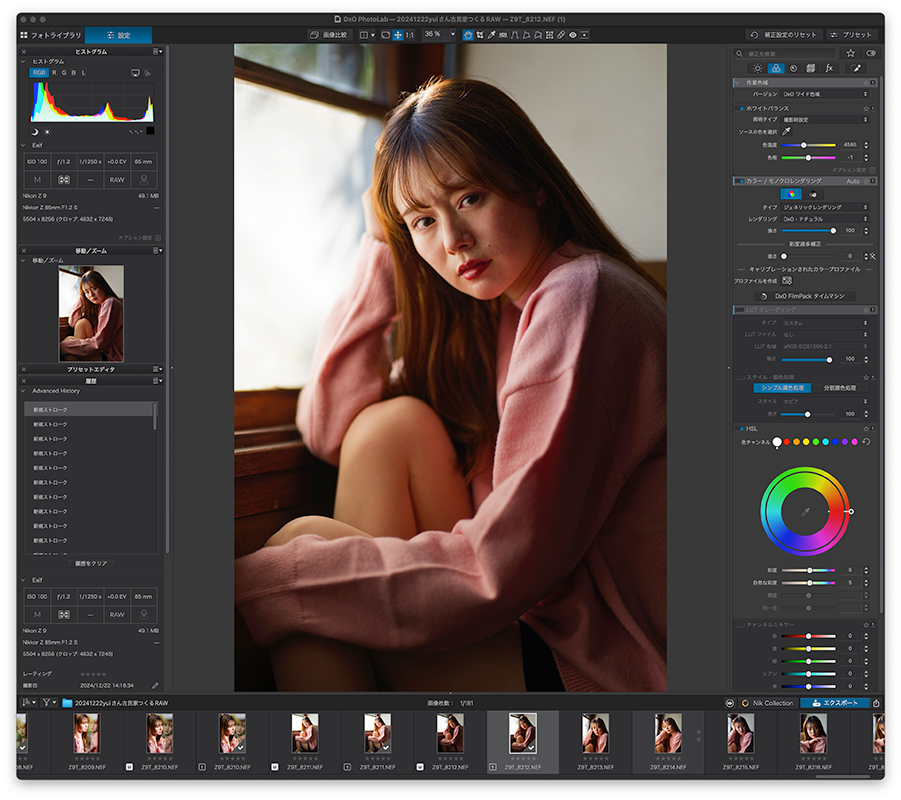Switch to the Customize tab
Screen dimensions: 901x800
tap(118, 35)
